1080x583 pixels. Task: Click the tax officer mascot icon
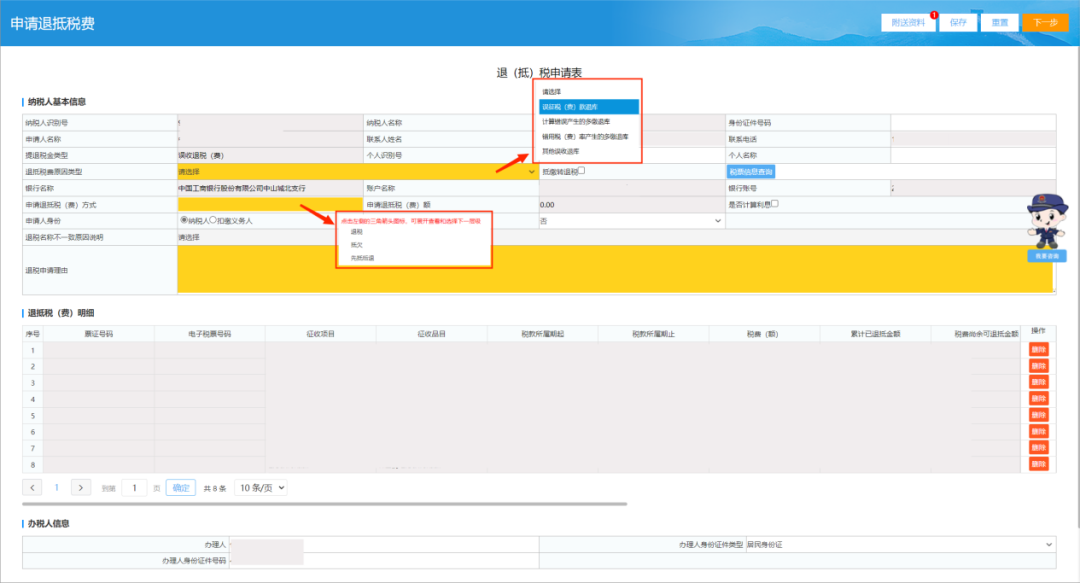[x=1046, y=221]
